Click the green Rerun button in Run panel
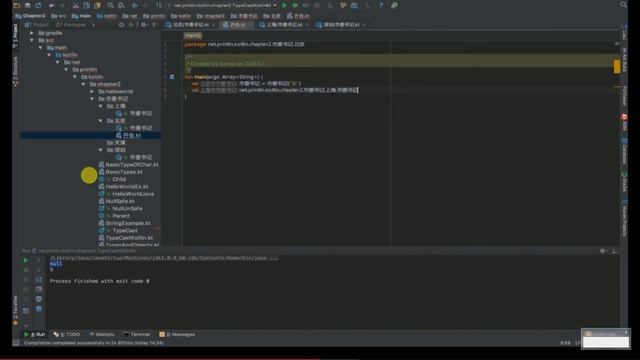 pos(25,260)
